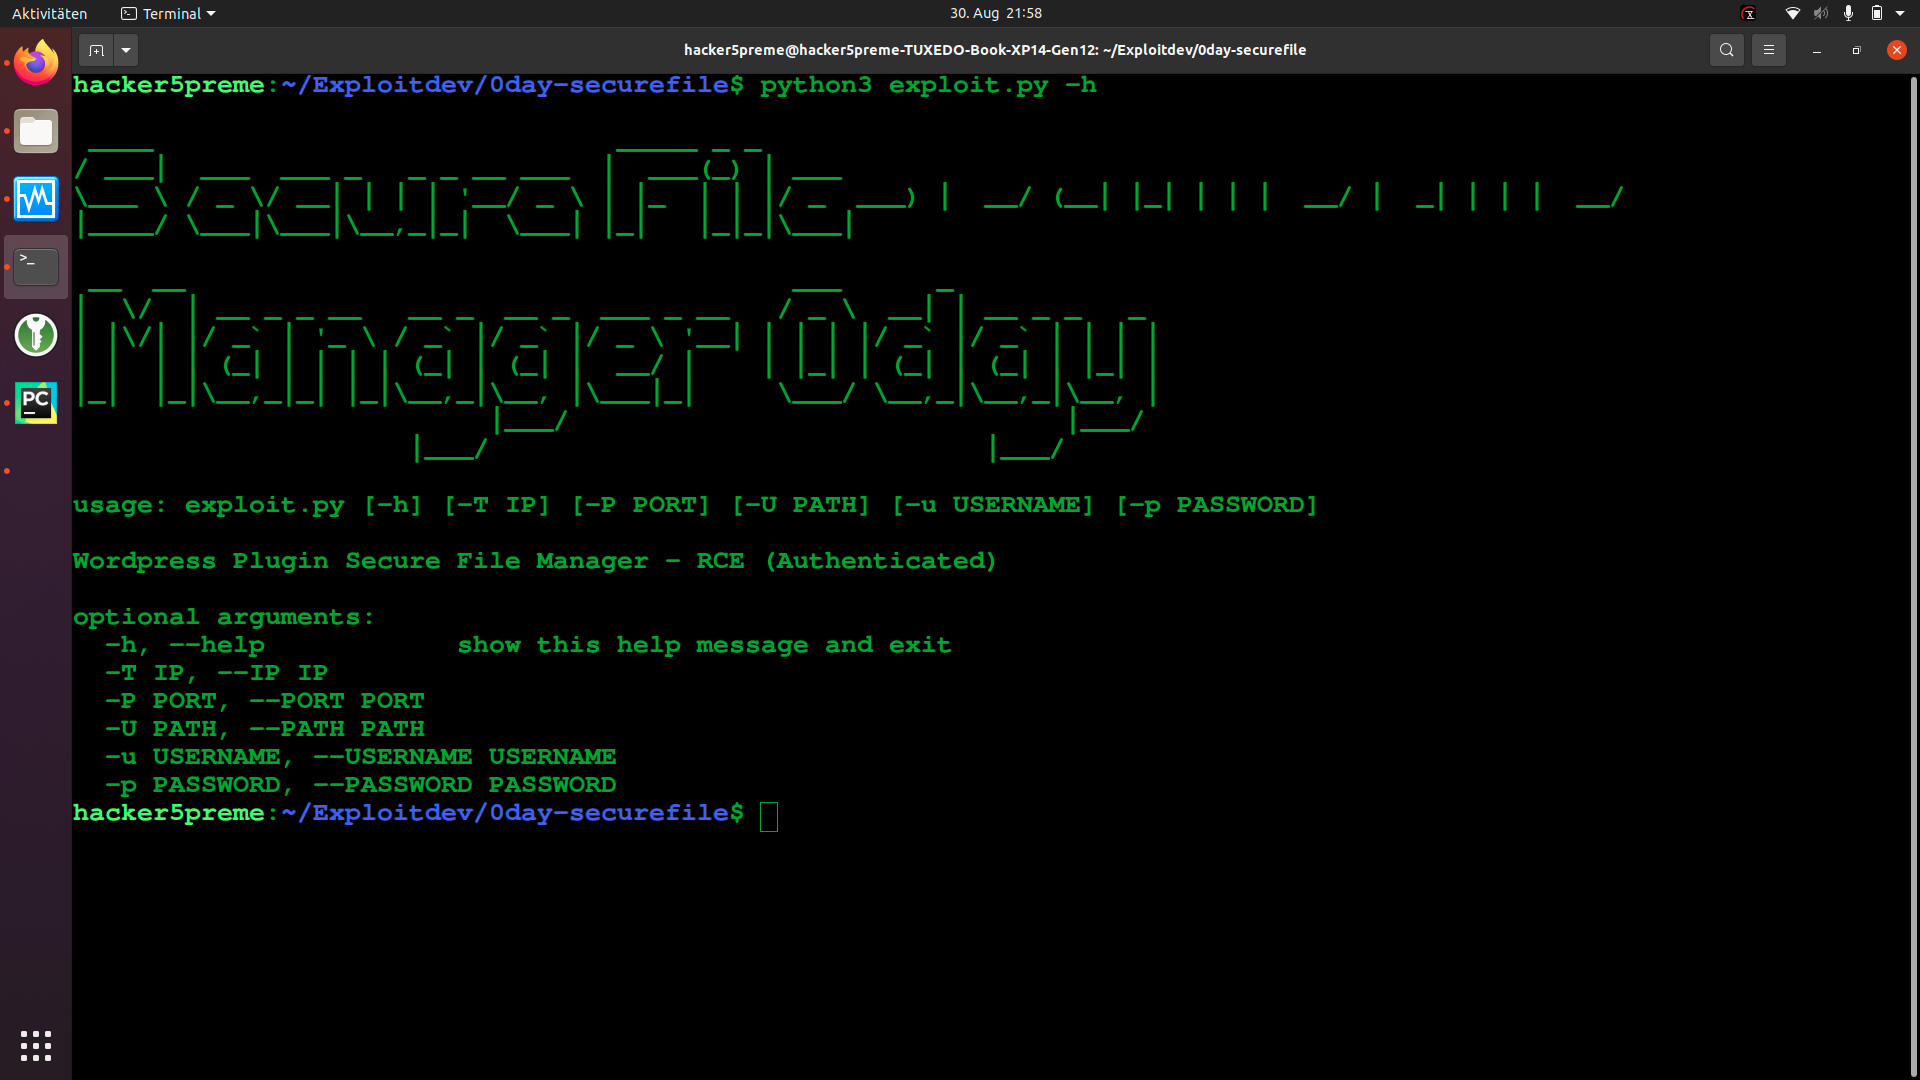Open the clock showing 30. Aug 21:58
1920x1080 pixels.
coord(995,13)
